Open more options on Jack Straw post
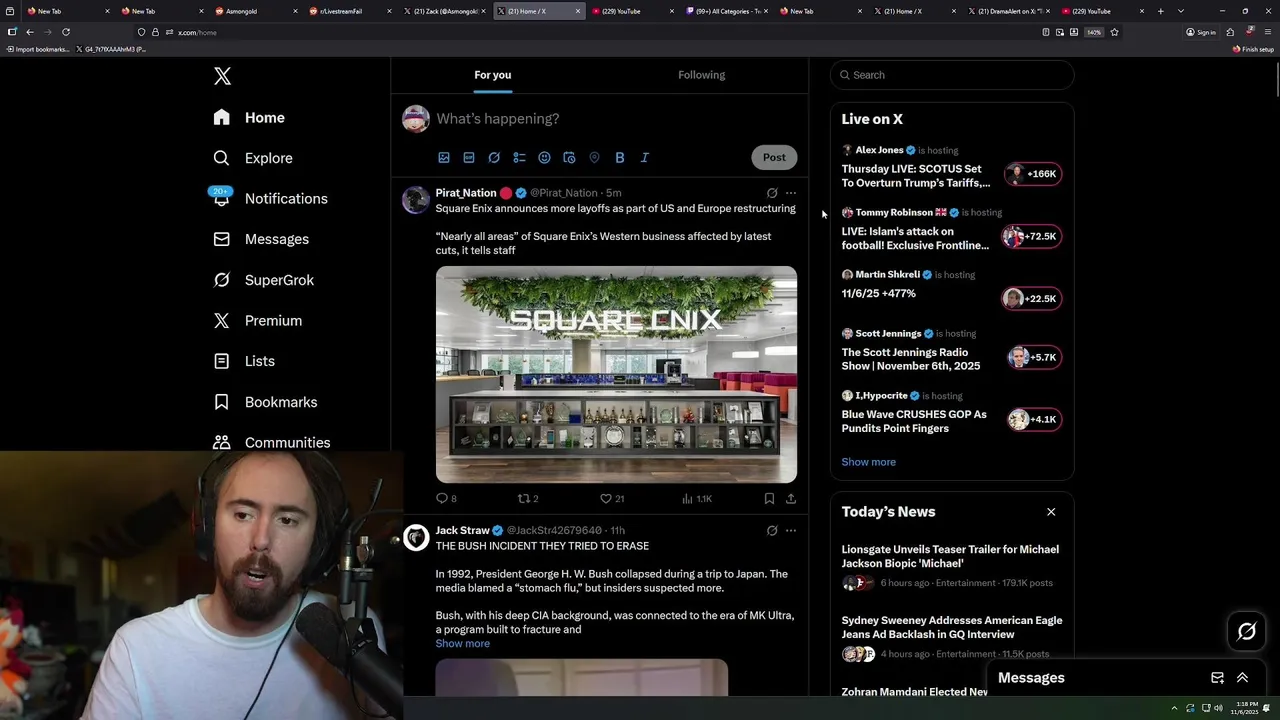1280x720 pixels. tap(791, 531)
